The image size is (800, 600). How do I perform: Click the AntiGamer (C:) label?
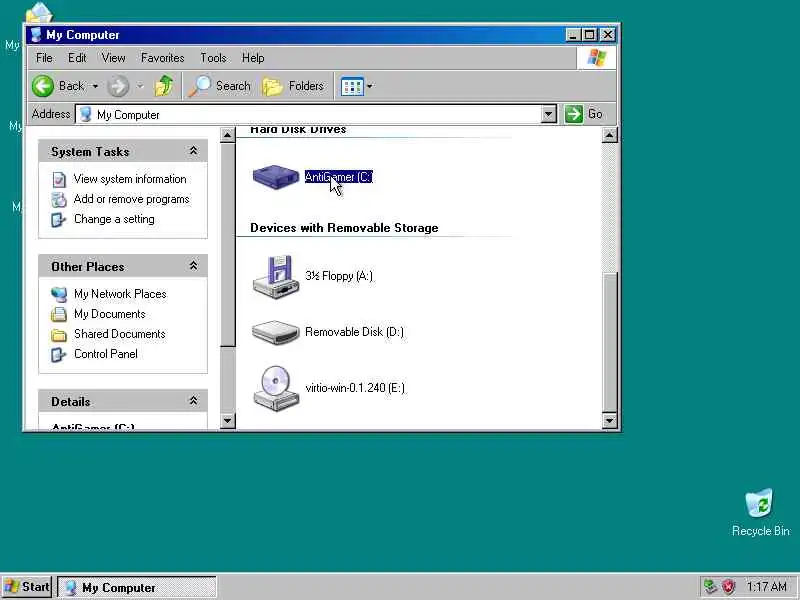click(x=339, y=177)
